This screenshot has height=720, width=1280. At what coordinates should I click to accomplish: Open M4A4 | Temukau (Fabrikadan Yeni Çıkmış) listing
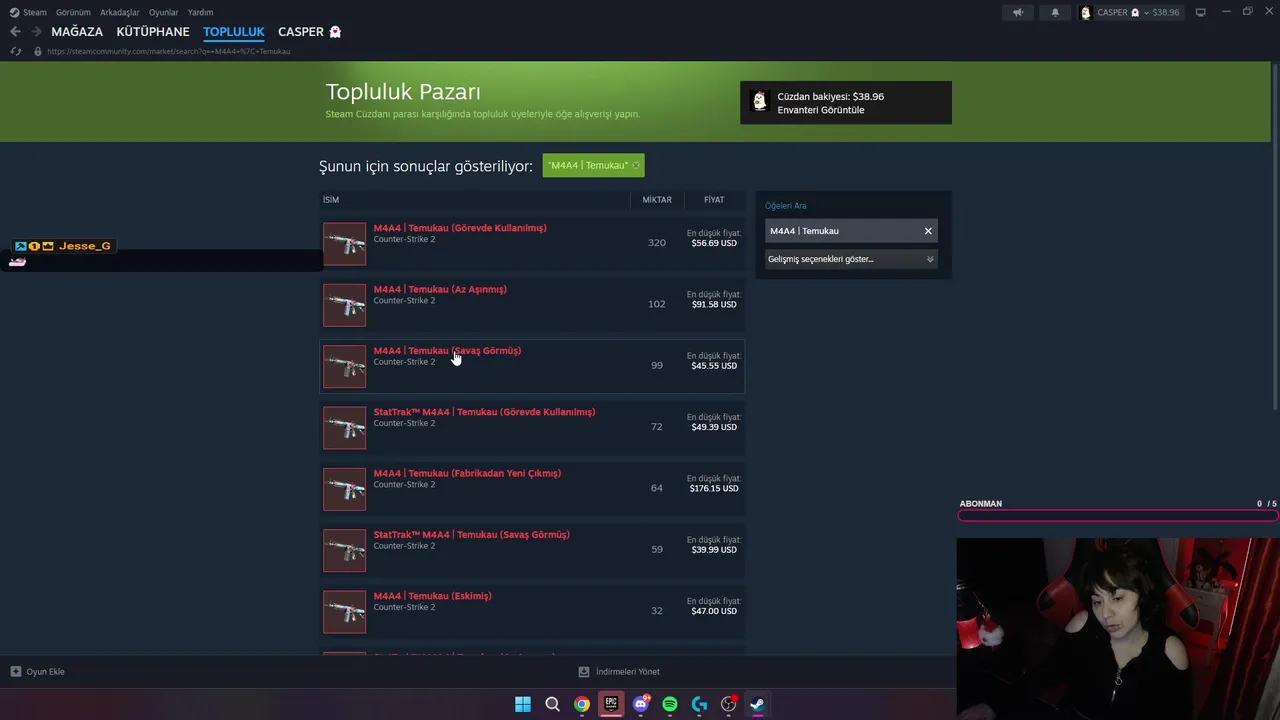click(x=467, y=473)
